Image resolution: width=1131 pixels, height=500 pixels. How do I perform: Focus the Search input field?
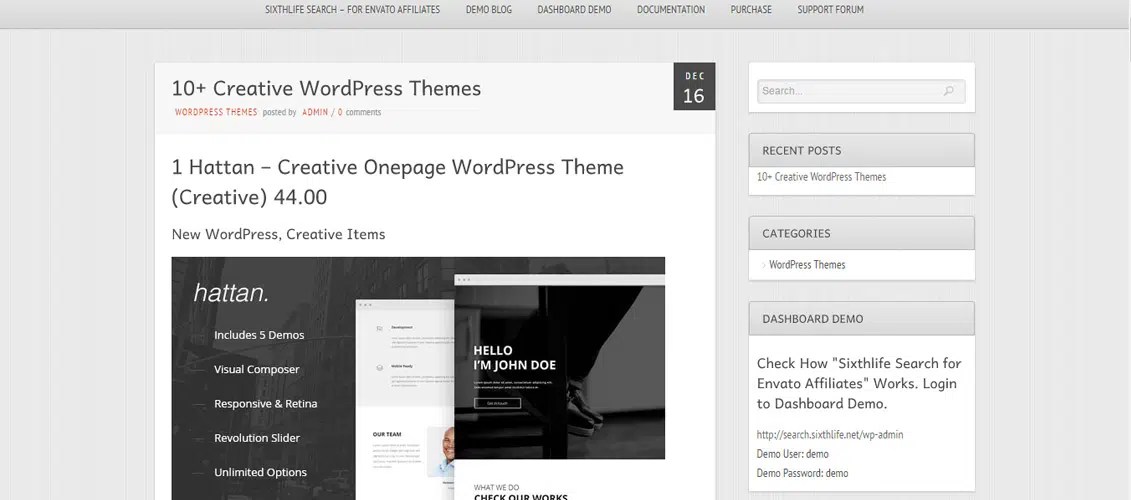861,91
